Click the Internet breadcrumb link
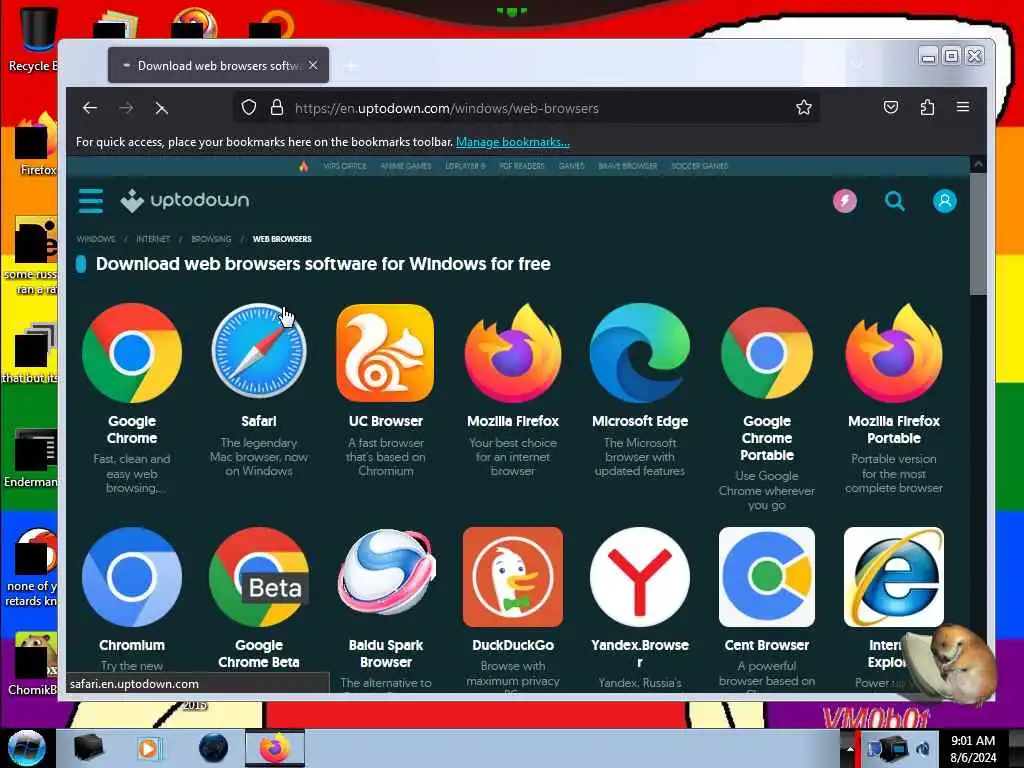Image resolution: width=1024 pixels, height=768 pixels. click(x=153, y=239)
